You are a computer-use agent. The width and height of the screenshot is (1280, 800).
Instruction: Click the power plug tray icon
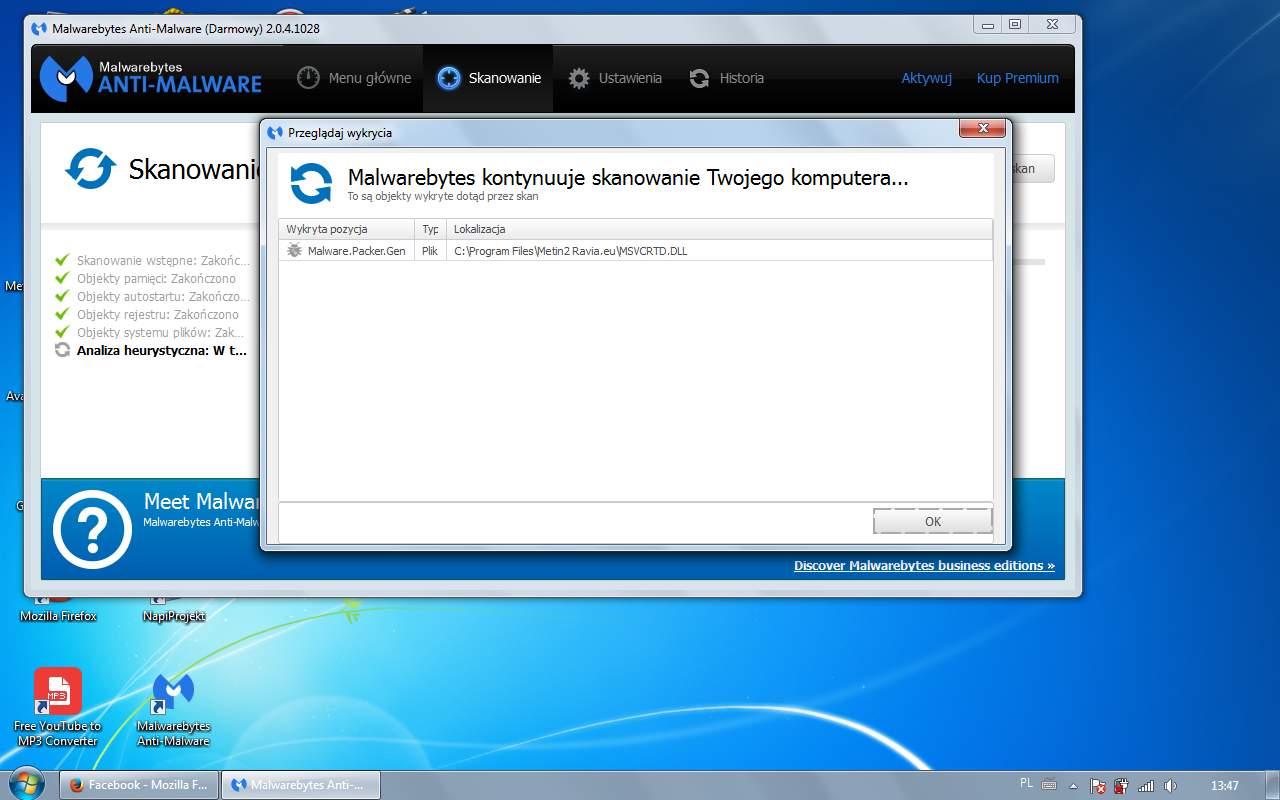(x=1121, y=786)
